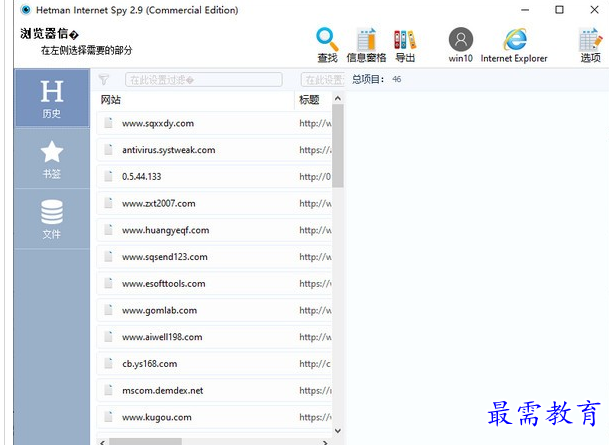Click the title URL of www.gomlab.com row

click(x=315, y=310)
